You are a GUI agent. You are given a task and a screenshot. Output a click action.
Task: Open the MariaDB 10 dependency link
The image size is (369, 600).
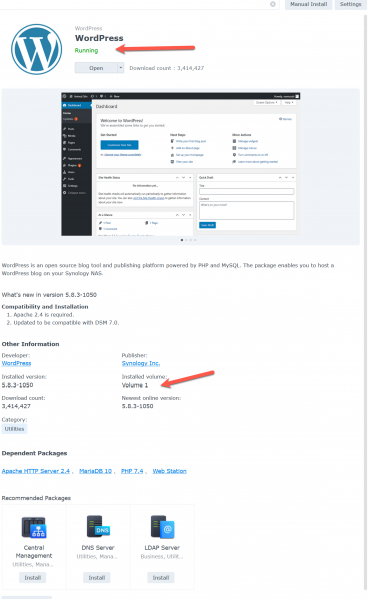pos(95,471)
